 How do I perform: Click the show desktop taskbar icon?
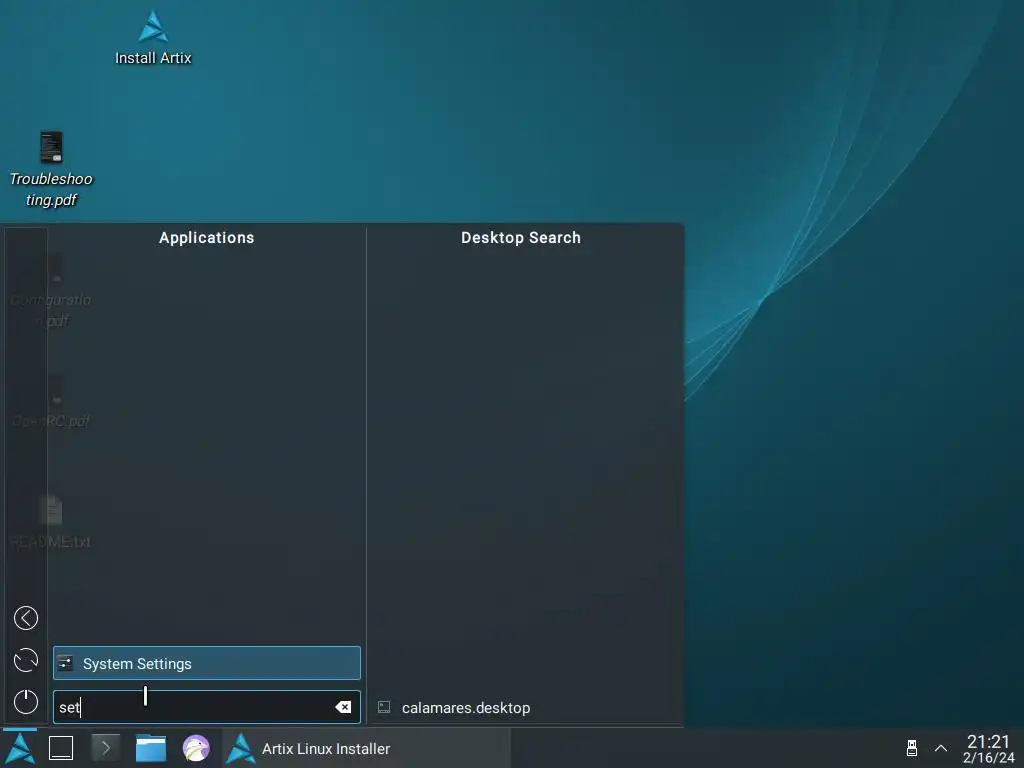(x=61, y=748)
